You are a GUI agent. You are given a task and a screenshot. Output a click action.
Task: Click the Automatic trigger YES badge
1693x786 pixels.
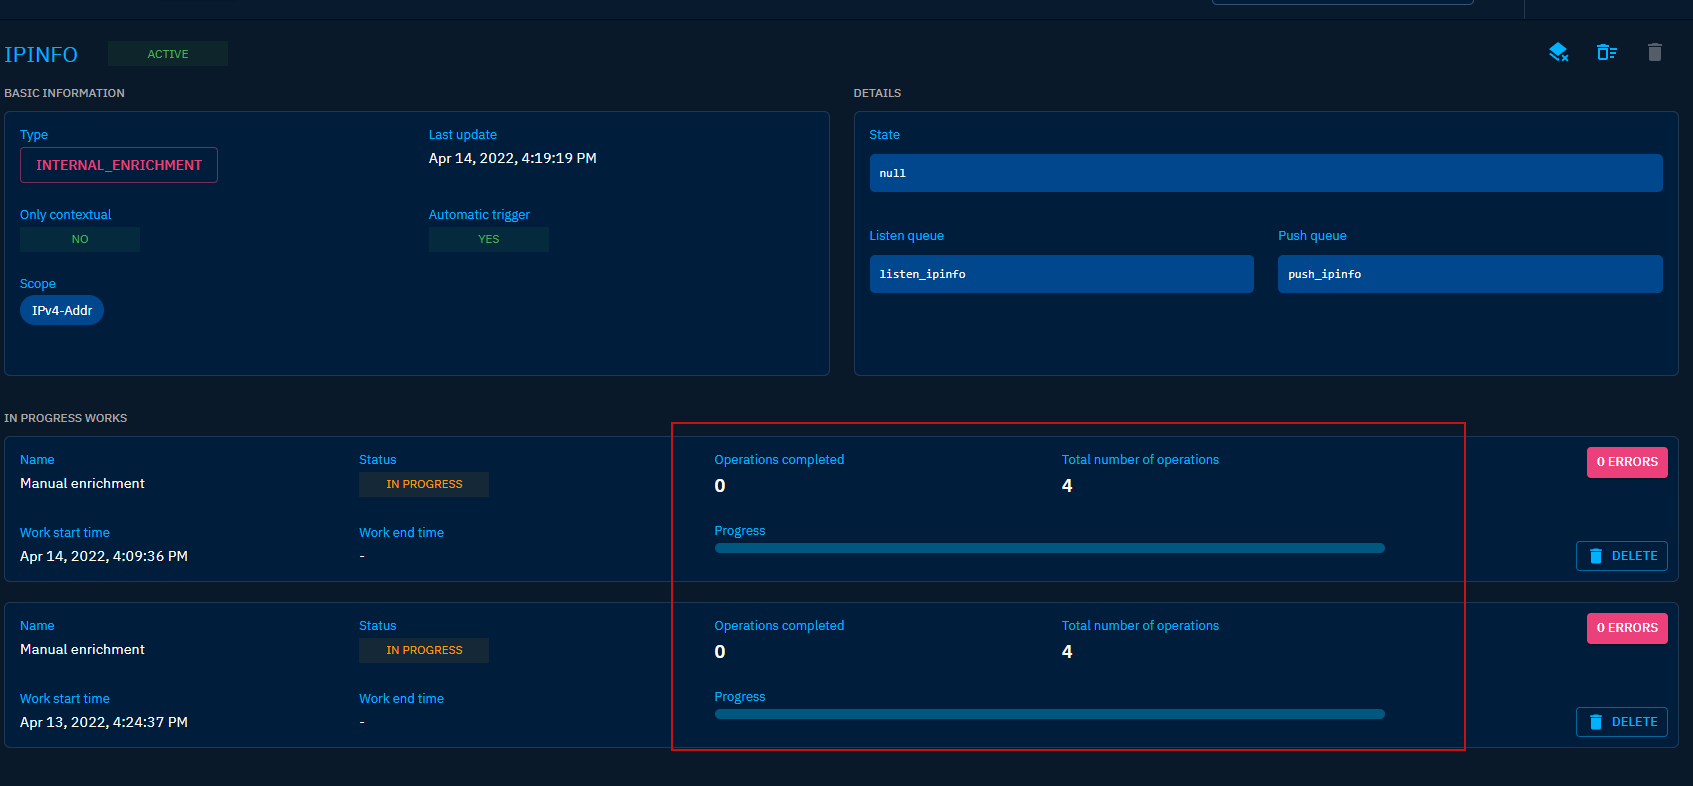(x=489, y=239)
